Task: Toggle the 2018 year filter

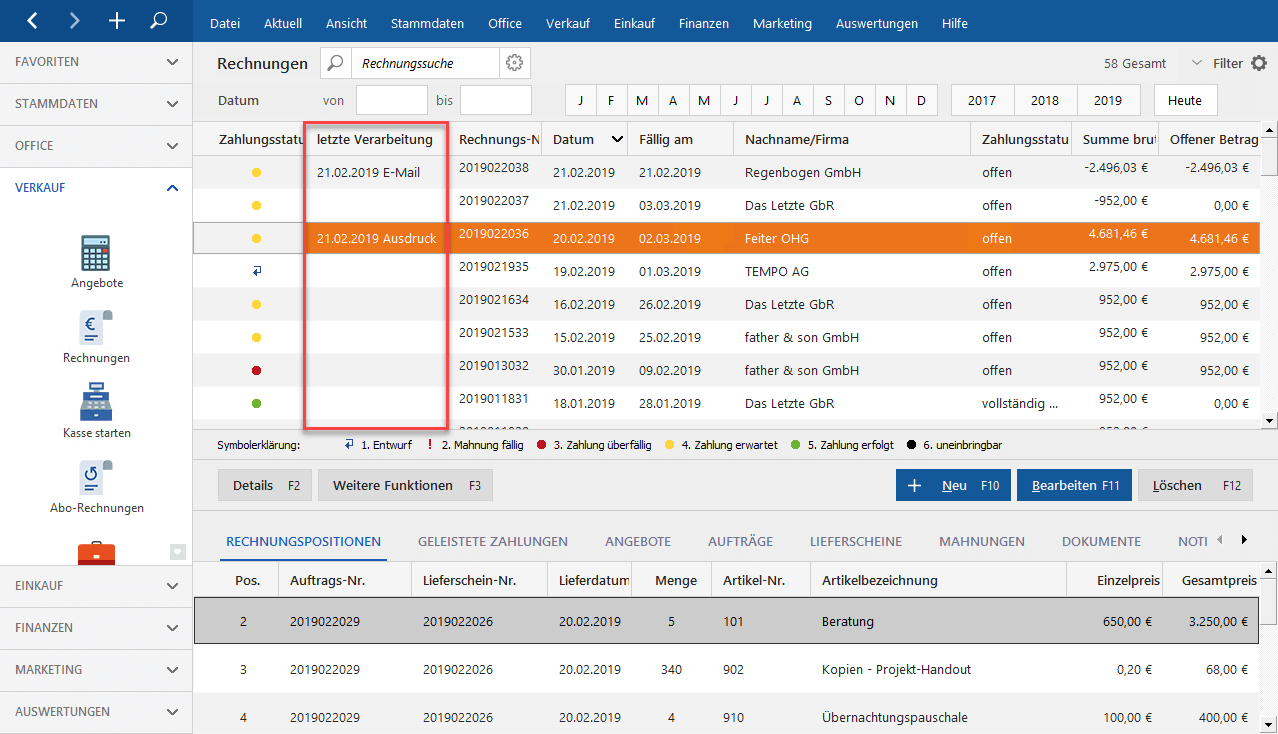Action: 1045,101
